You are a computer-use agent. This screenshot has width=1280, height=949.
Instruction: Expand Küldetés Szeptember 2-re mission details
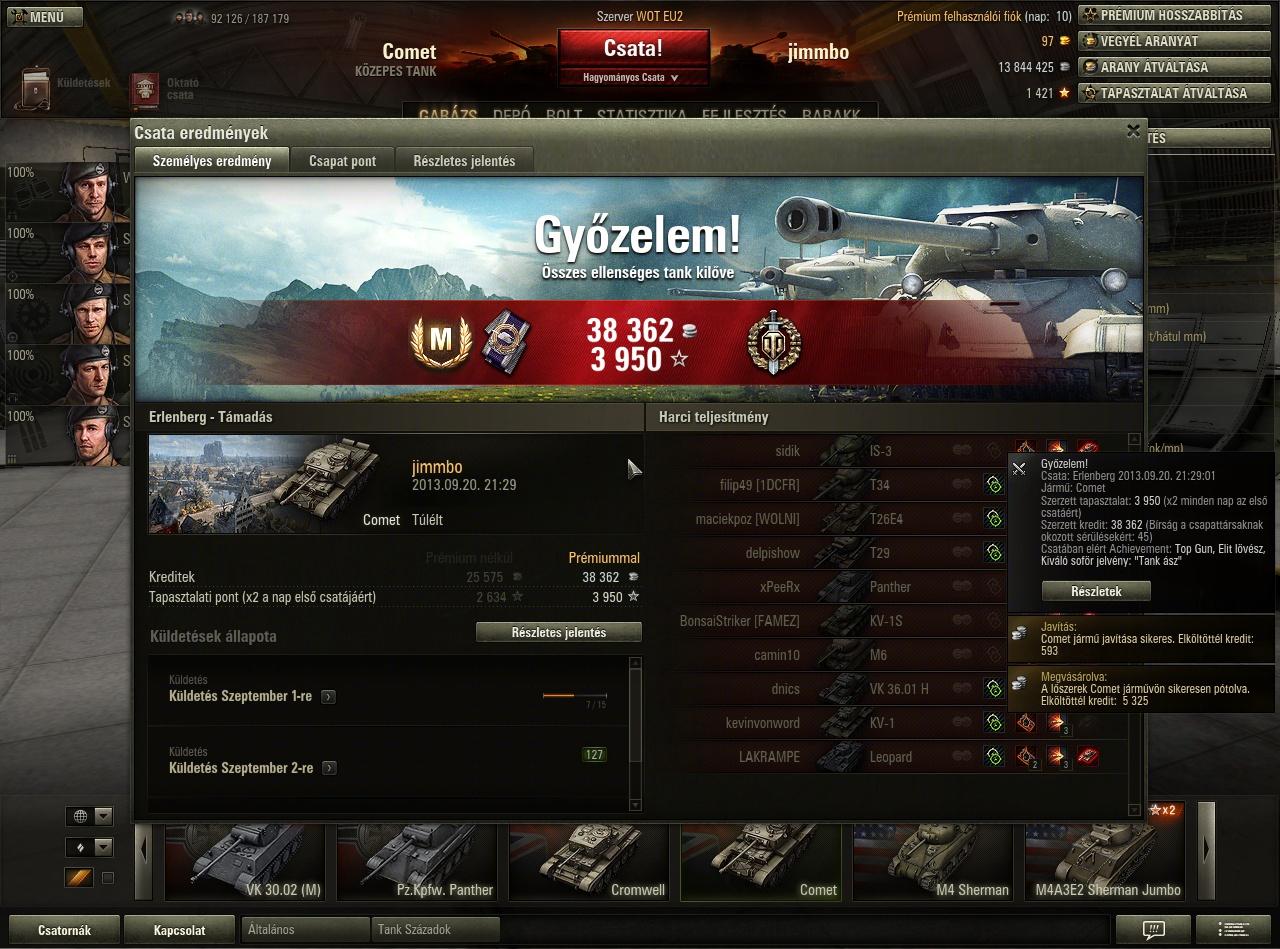[x=329, y=768]
